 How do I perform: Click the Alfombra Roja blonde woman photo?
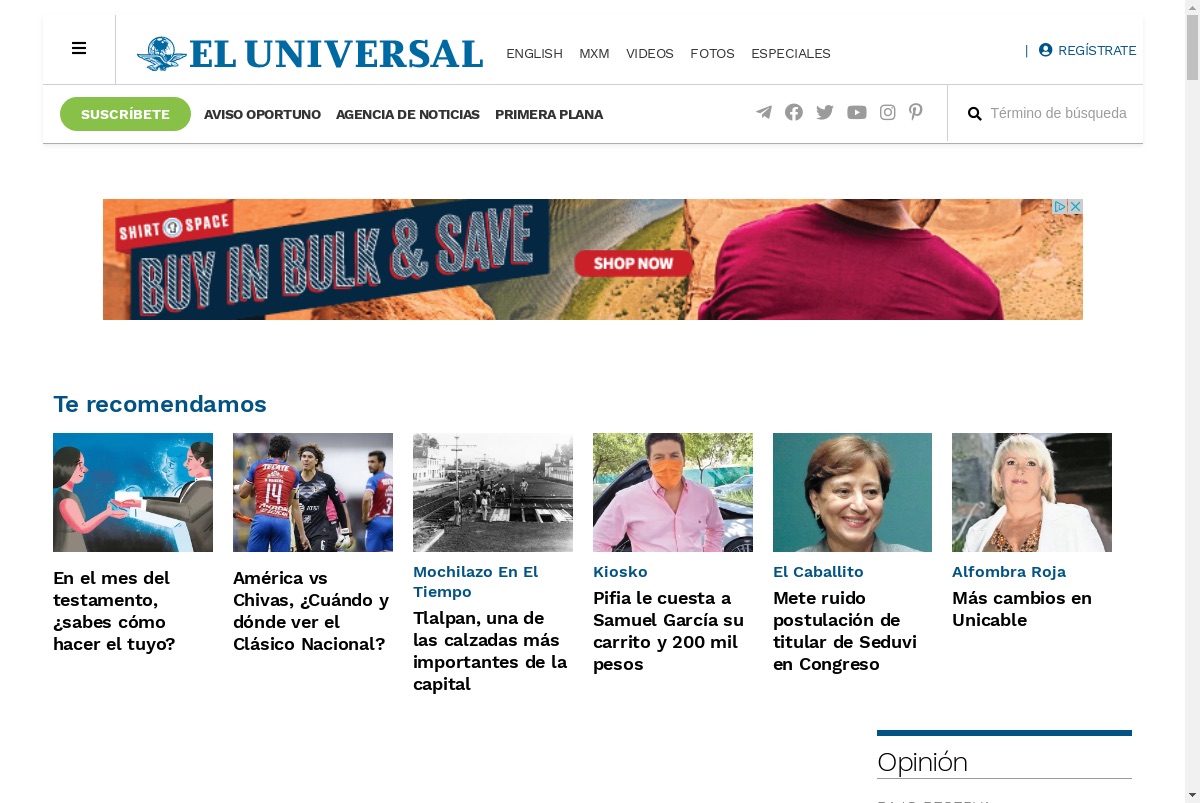click(1032, 492)
